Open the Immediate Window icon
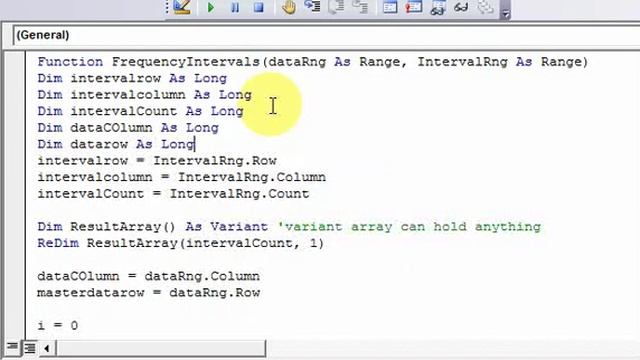This screenshot has width=640, height=360. [x=413, y=7]
